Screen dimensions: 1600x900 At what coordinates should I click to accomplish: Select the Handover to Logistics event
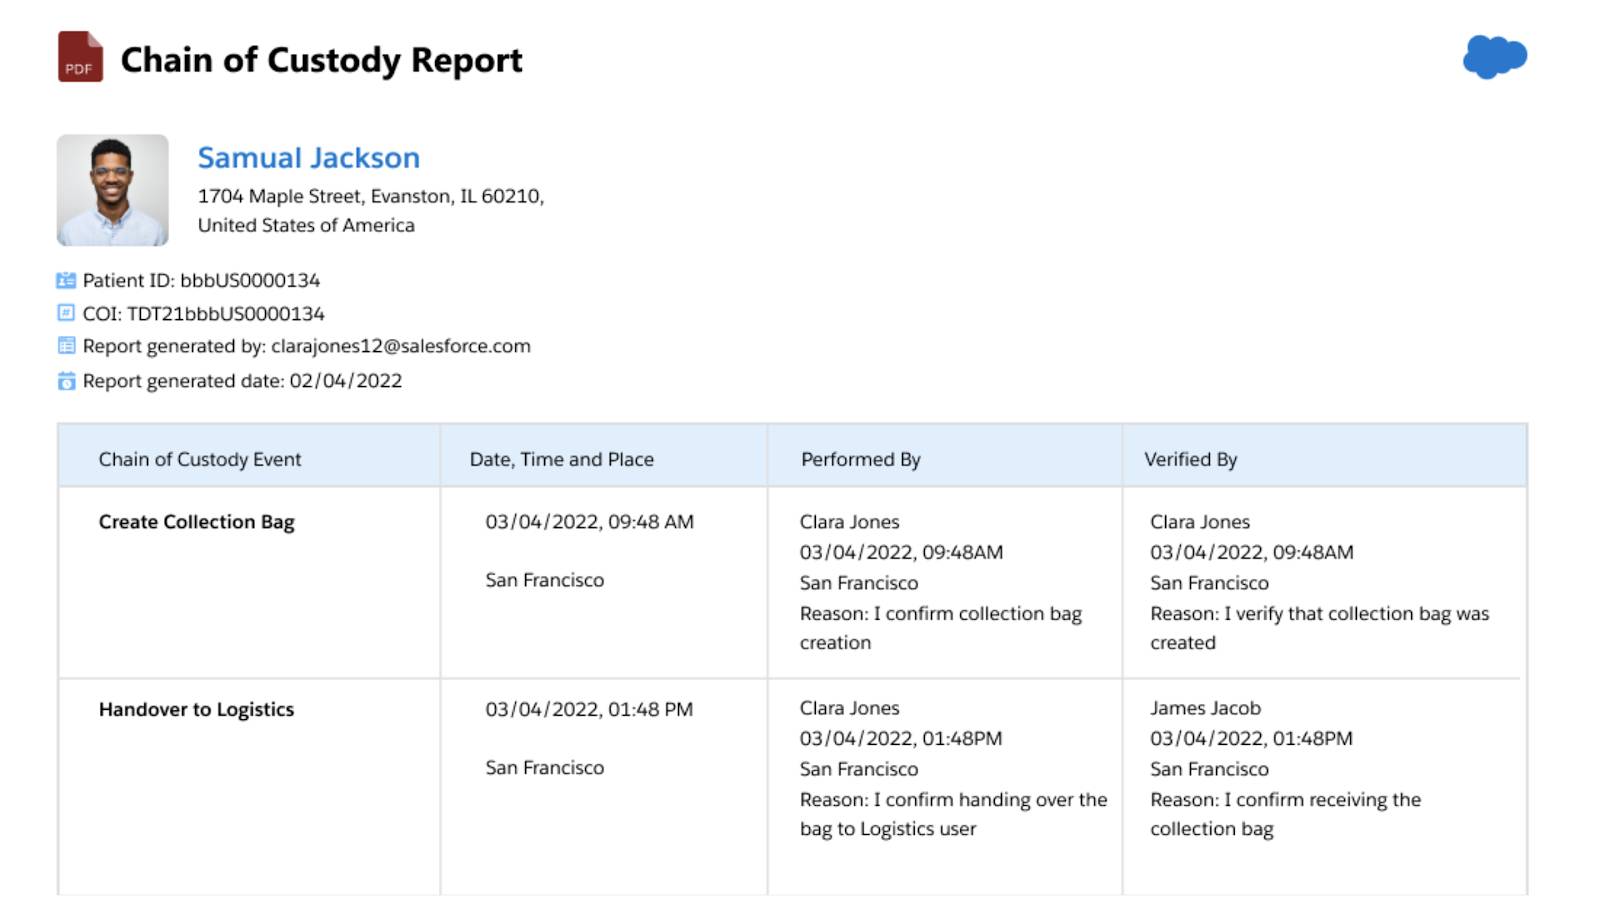pyautogui.click(x=196, y=709)
